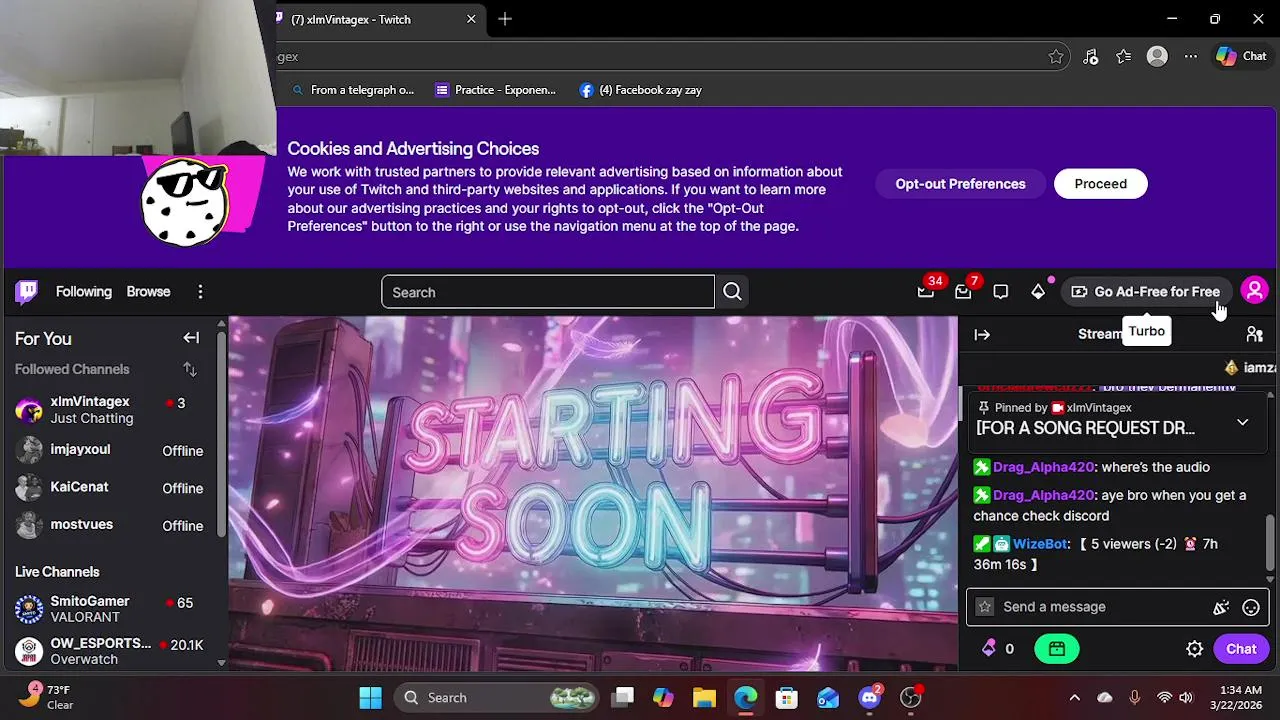Show hidden system tray icons
This screenshot has width=1280, height=720.
point(1075,698)
